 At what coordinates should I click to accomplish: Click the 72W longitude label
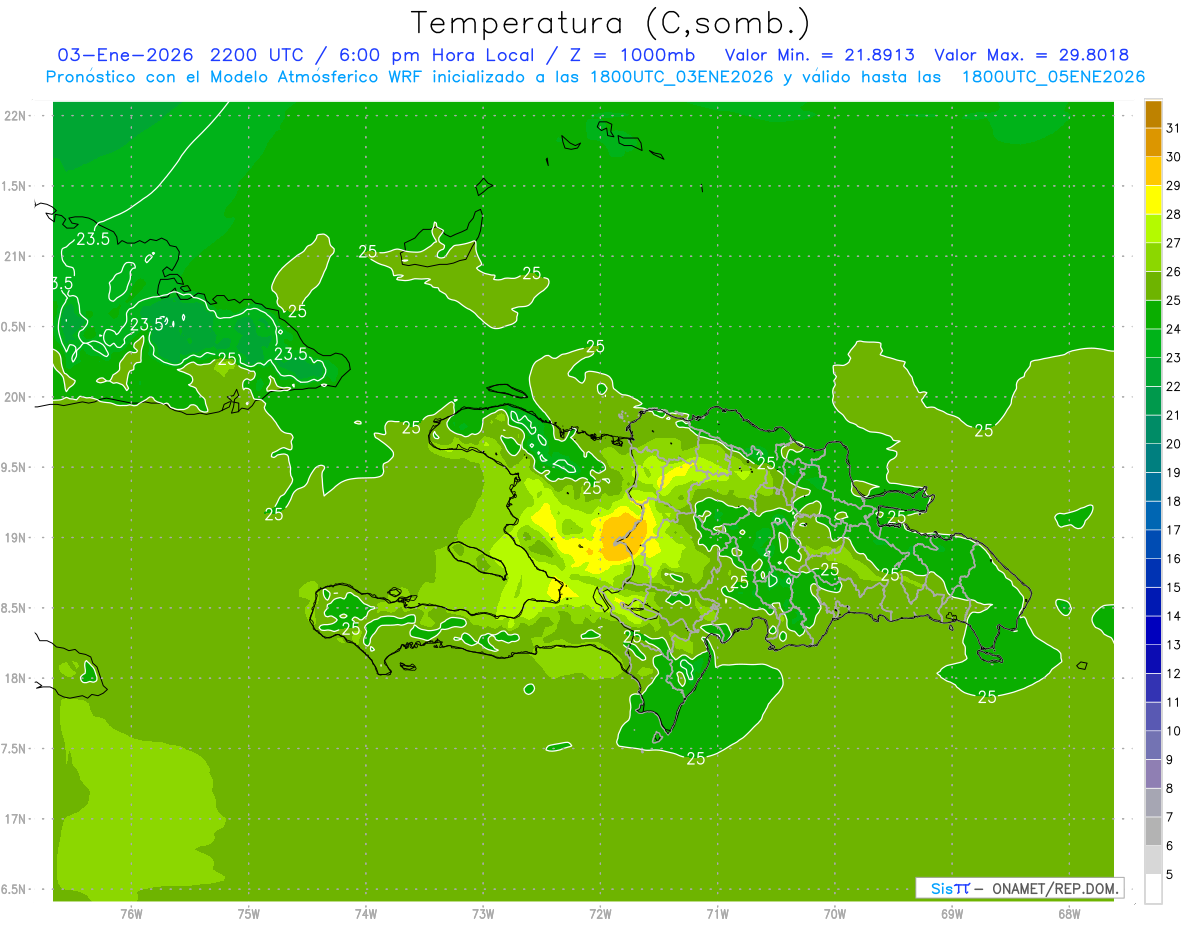click(600, 913)
